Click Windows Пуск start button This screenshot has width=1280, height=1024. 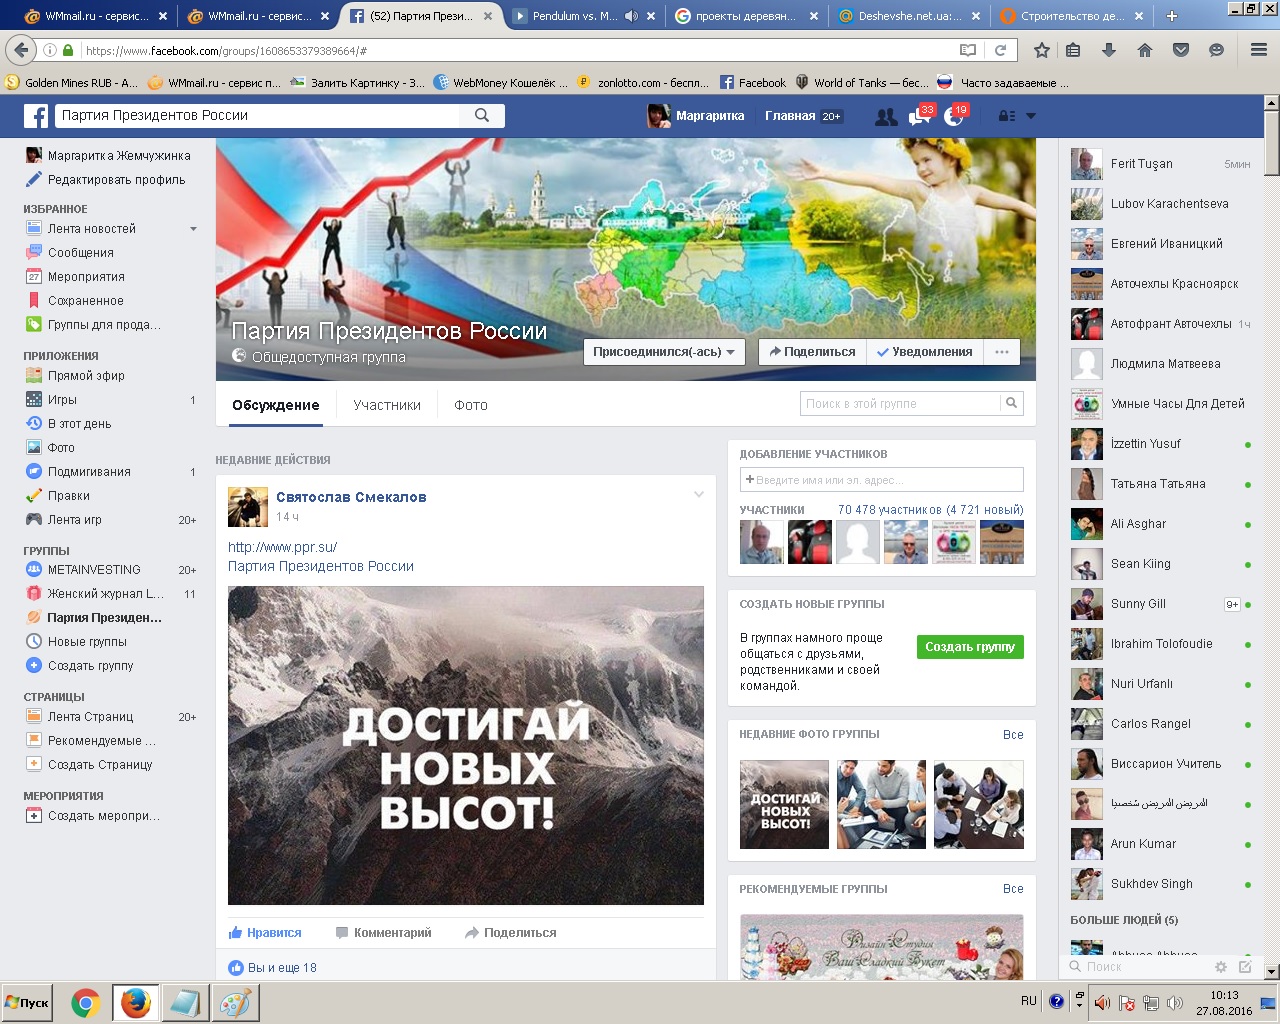27,1003
